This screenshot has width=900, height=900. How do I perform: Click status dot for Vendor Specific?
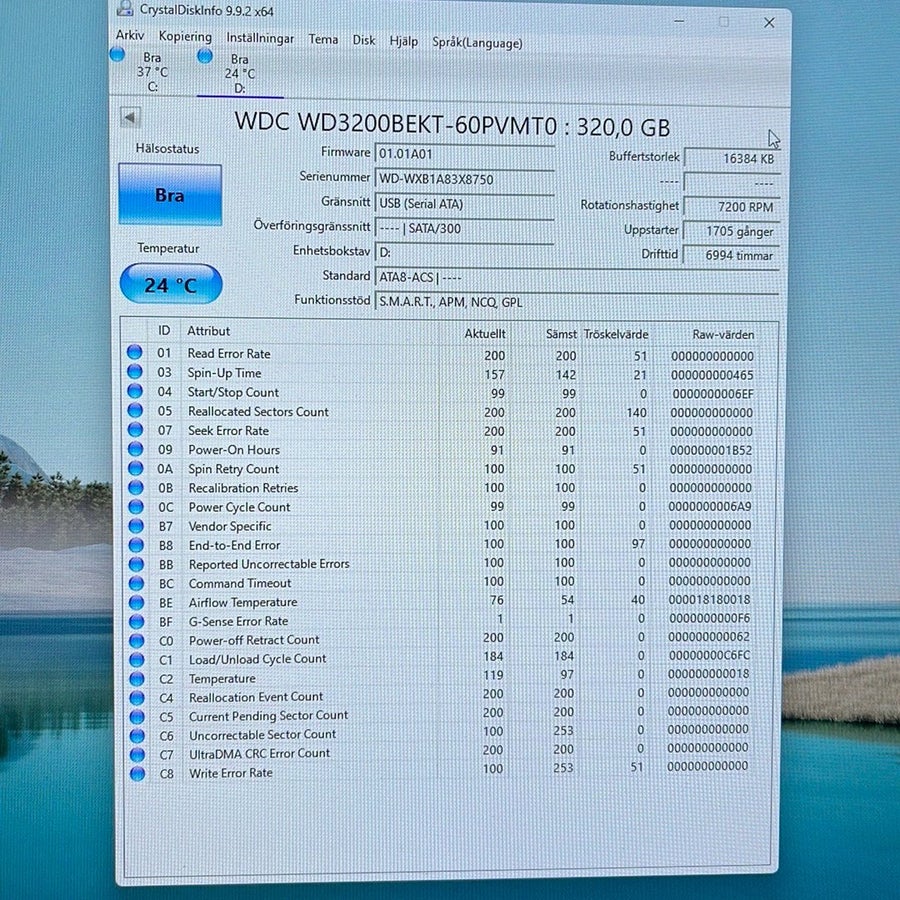point(136,526)
